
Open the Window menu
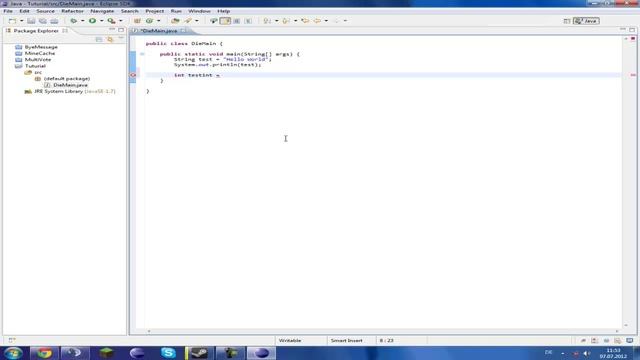point(199,11)
